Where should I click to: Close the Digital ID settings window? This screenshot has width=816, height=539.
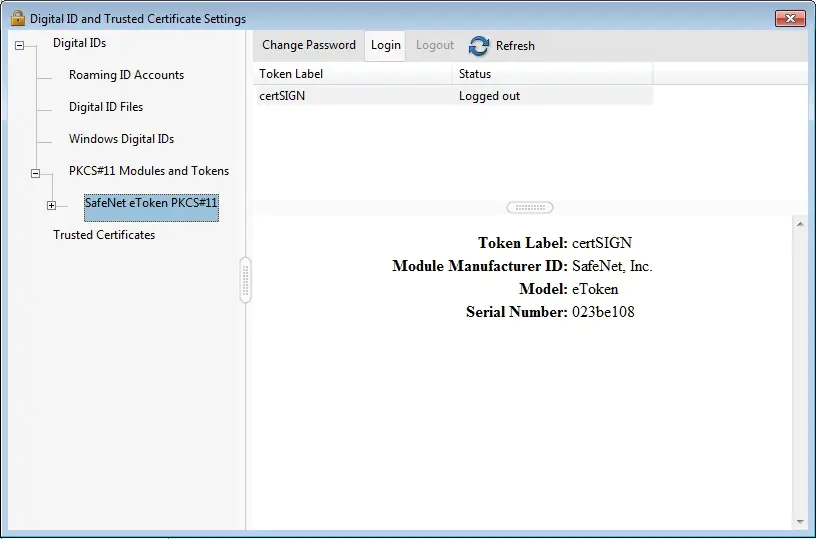click(790, 18)
